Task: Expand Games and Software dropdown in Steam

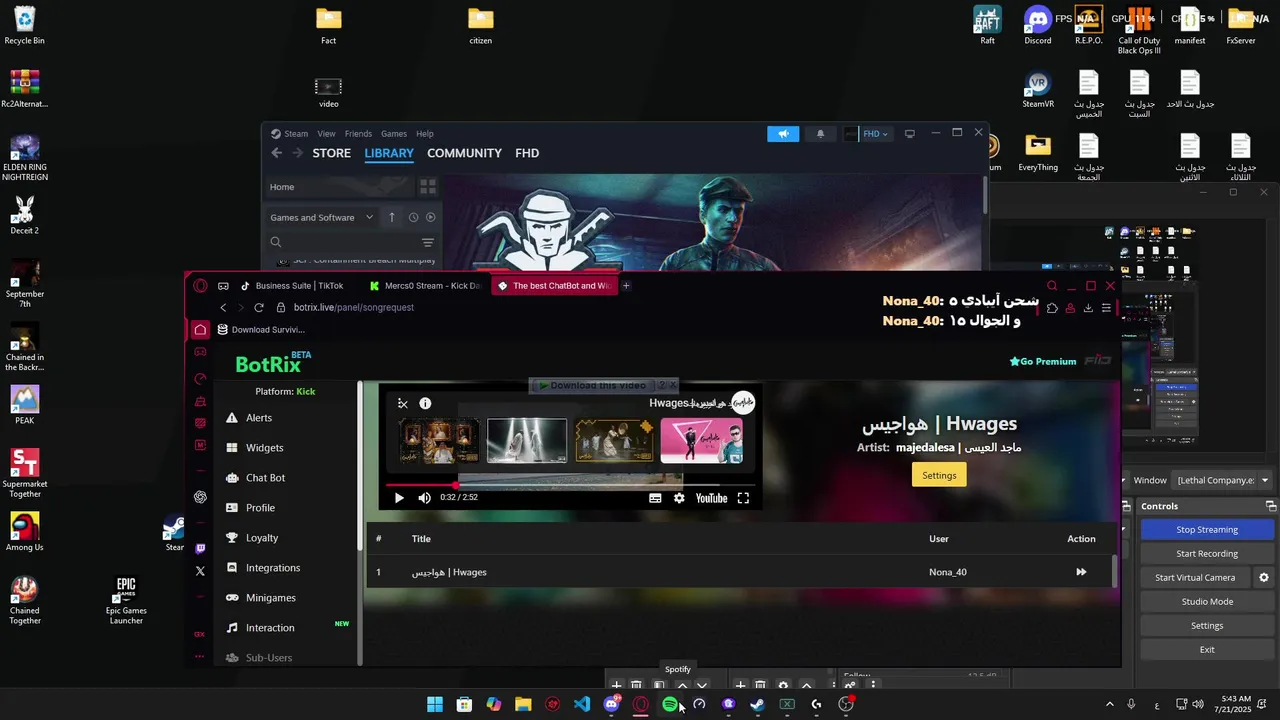Action: (322, 217)
